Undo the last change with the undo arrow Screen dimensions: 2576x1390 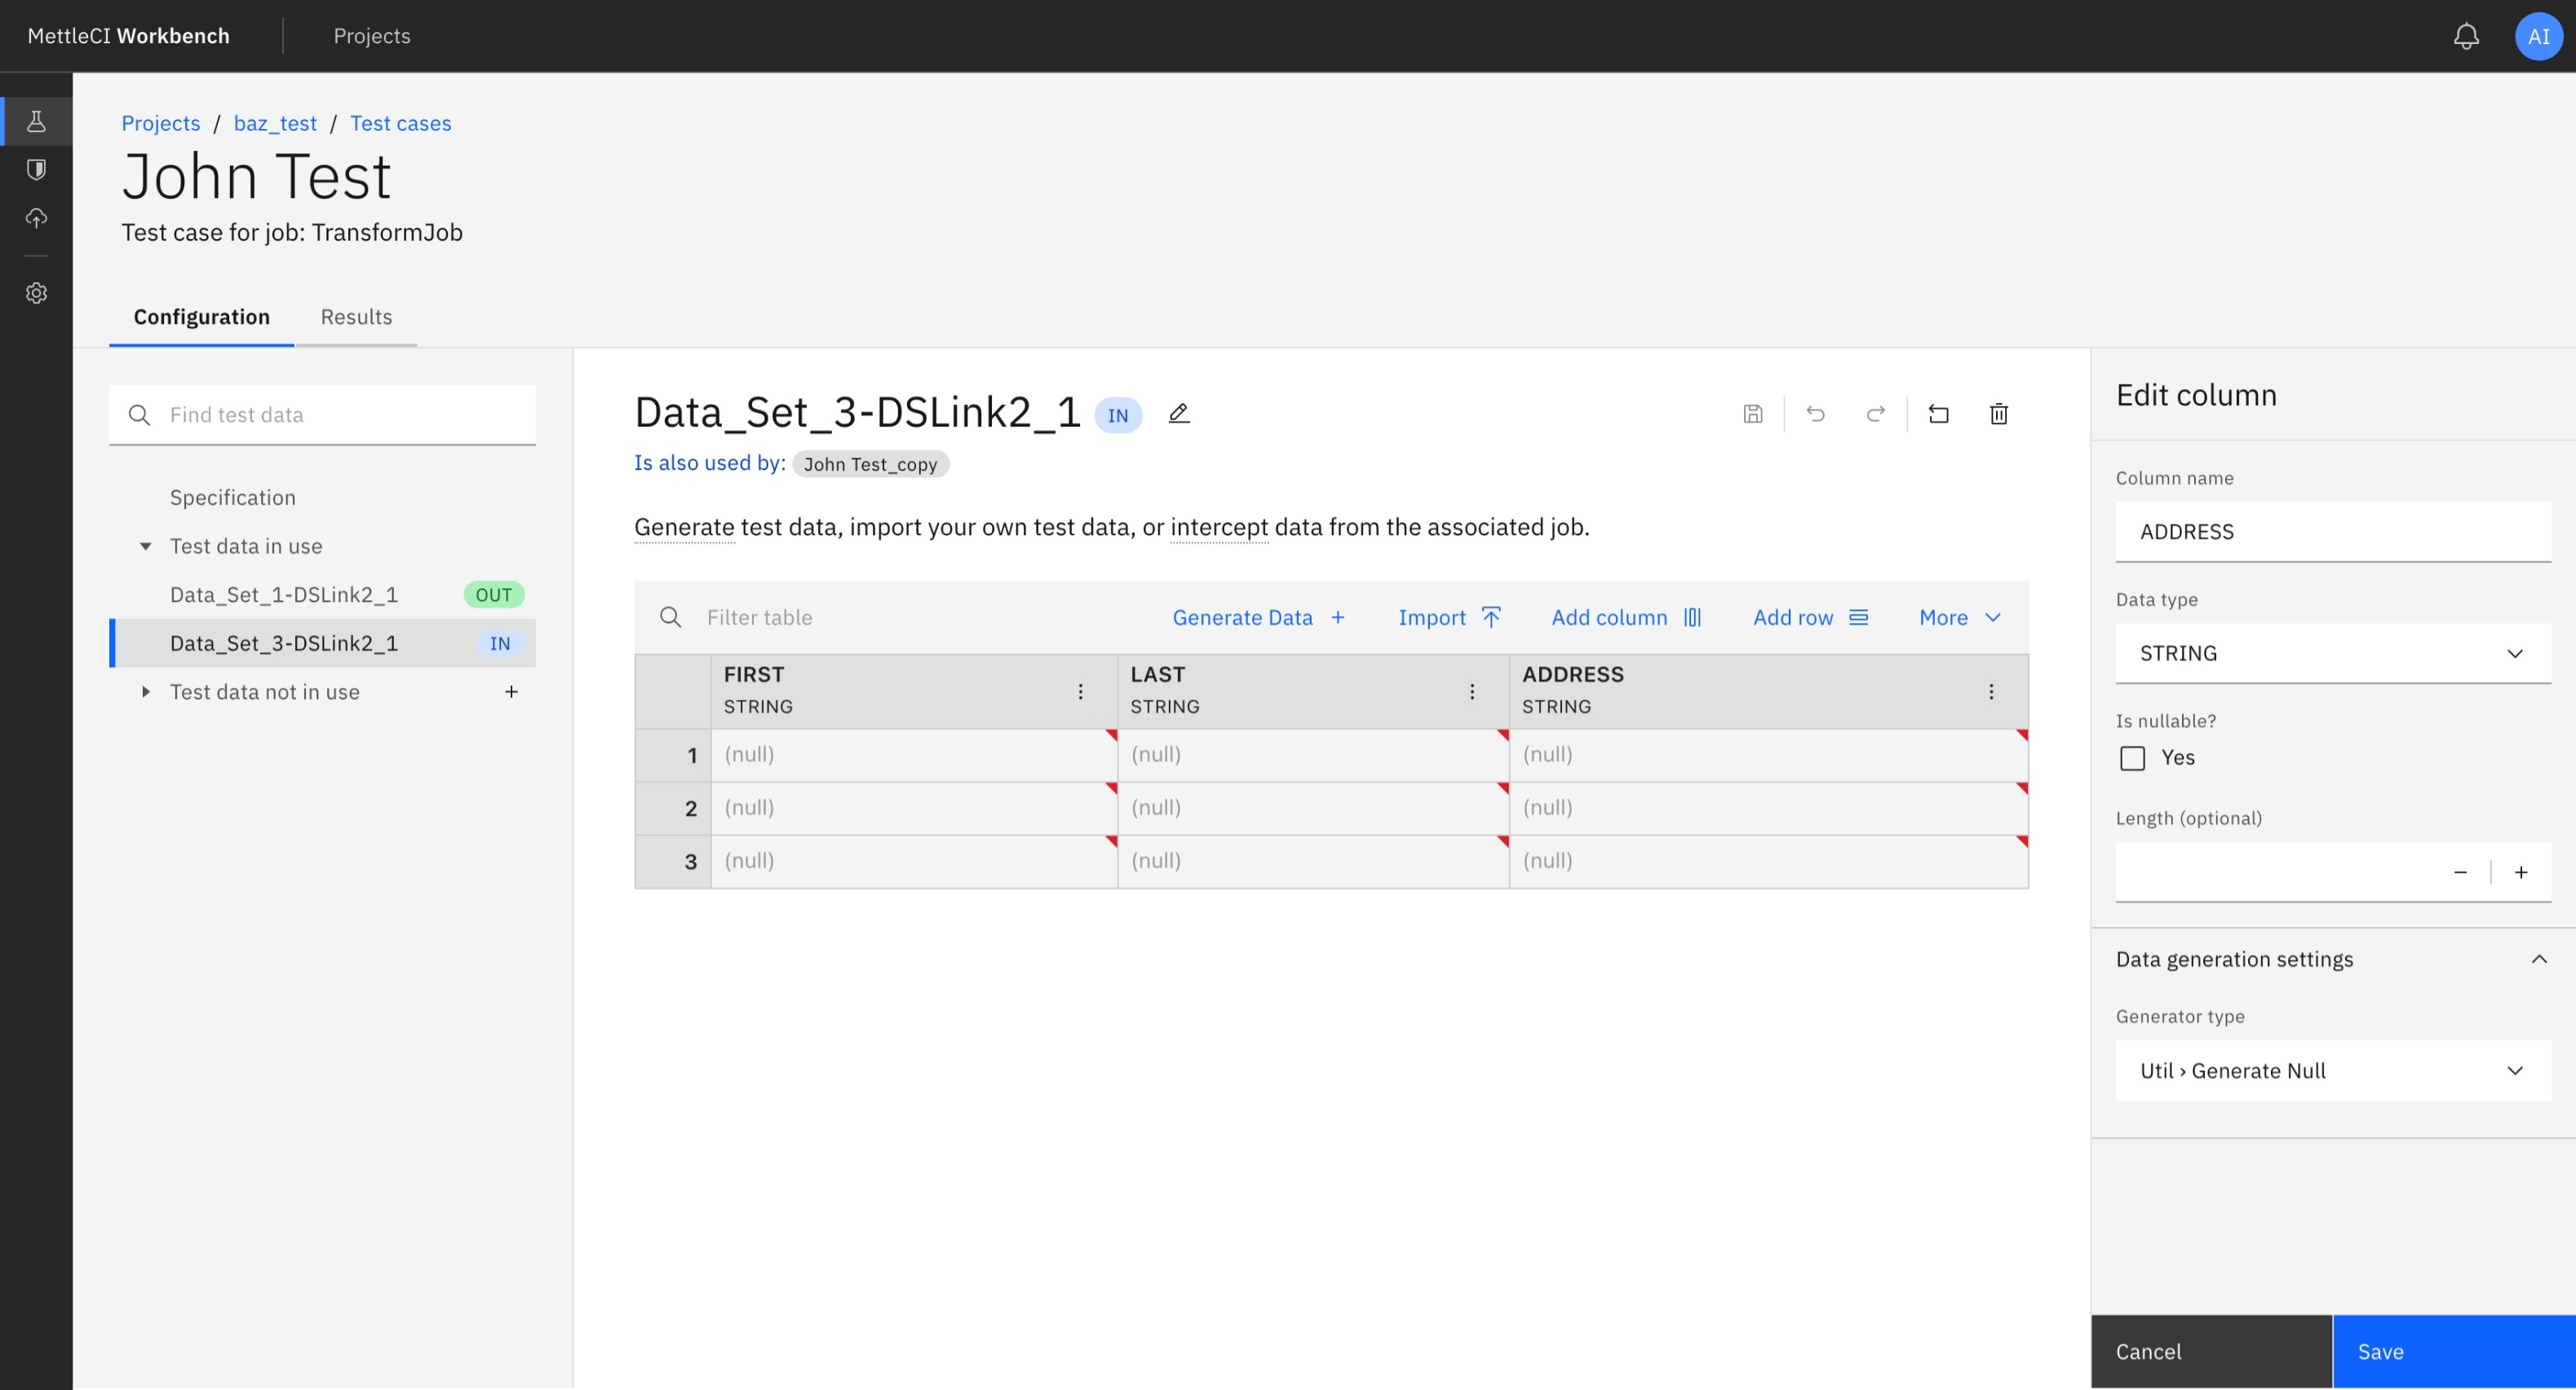coord(1816,413)
